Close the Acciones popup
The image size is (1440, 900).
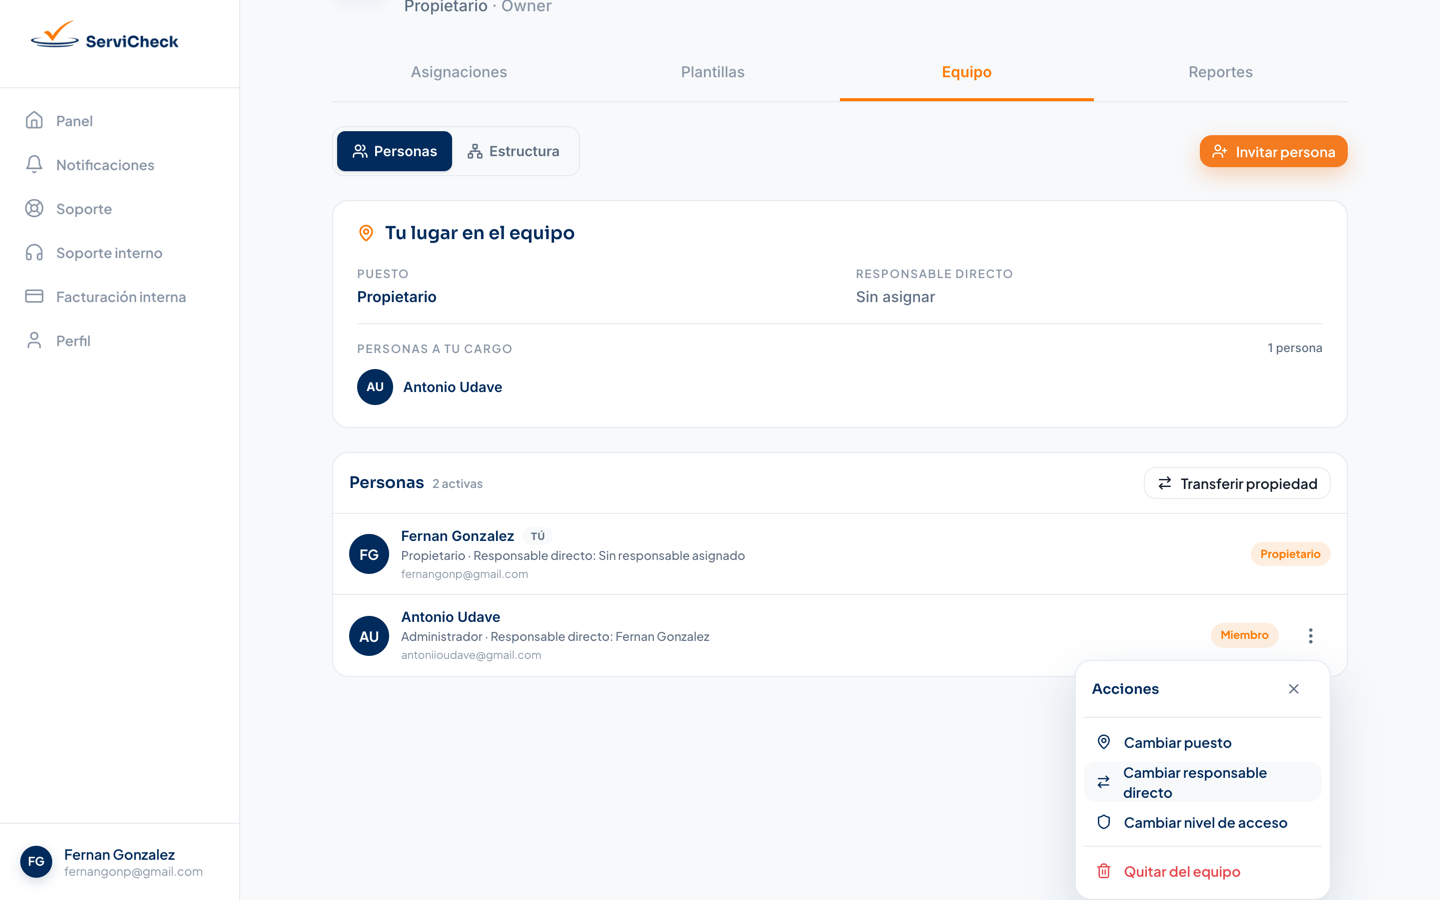tap(1294, 689)
